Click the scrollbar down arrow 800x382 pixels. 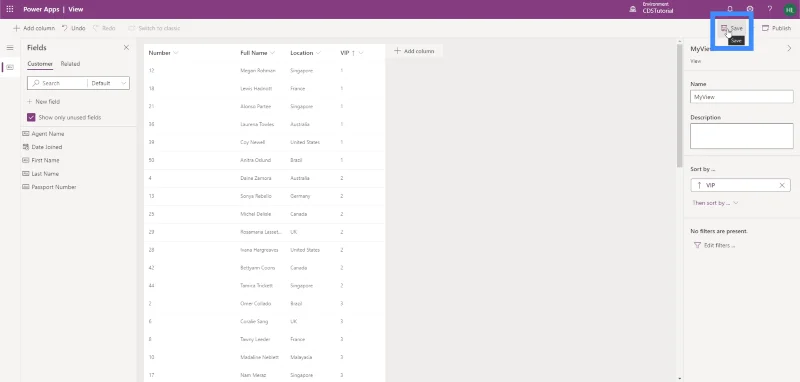679,378
